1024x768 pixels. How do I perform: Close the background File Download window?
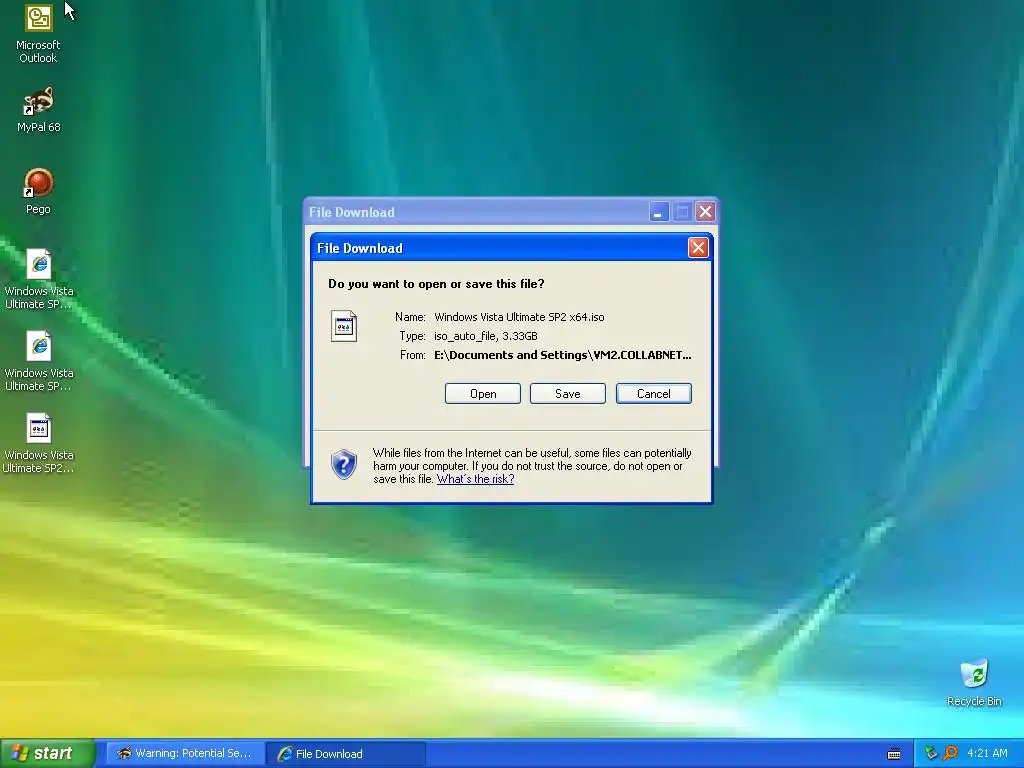coord(705,212)
